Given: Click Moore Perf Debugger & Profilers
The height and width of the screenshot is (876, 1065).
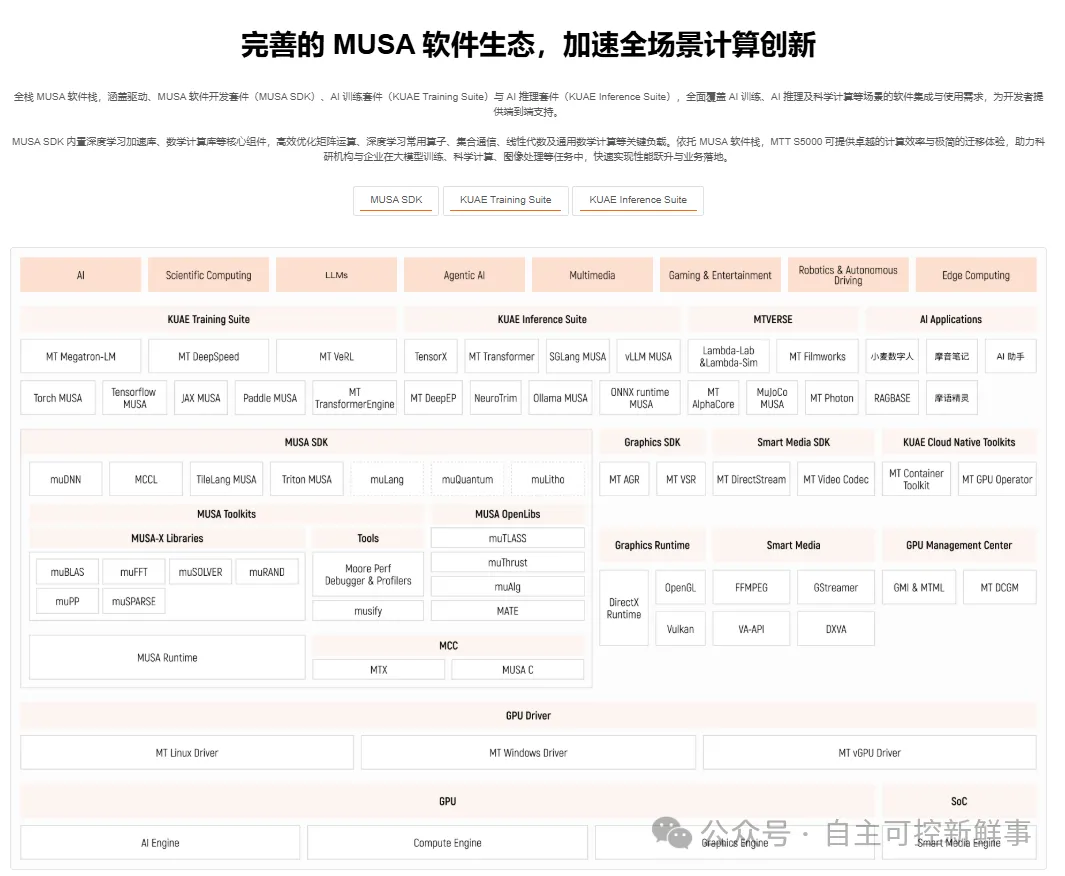Looking at the screenshot, I should click(368, 574).
